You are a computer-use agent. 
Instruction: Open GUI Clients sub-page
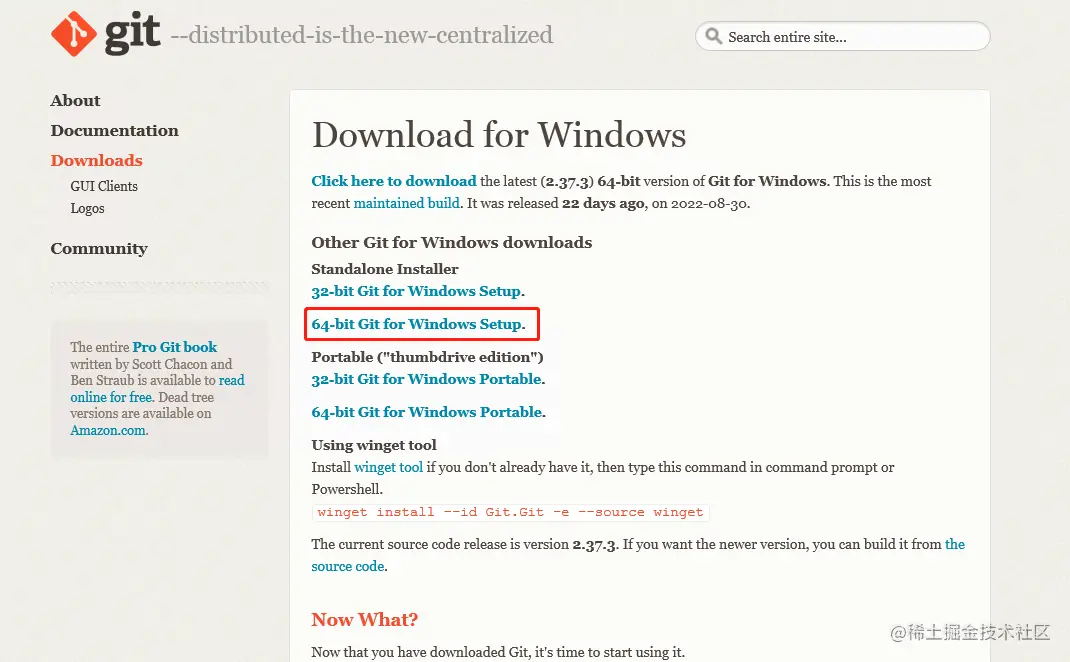(x=104, y=186)
